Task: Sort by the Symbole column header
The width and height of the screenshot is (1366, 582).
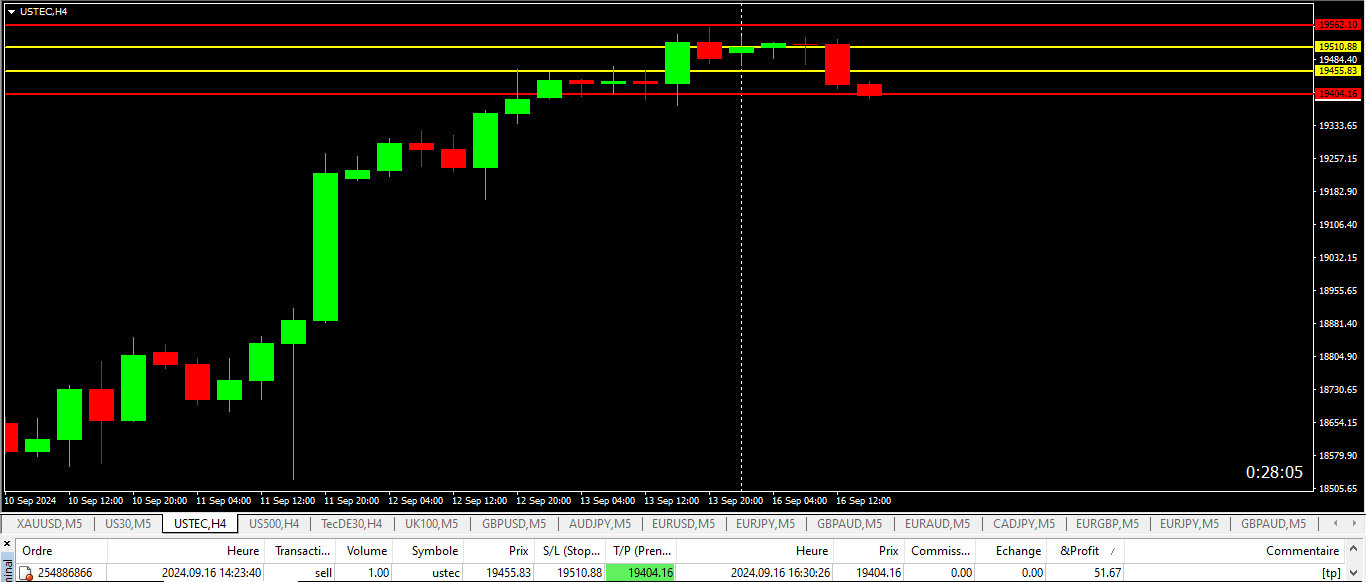Action: [x=434, y=551]
